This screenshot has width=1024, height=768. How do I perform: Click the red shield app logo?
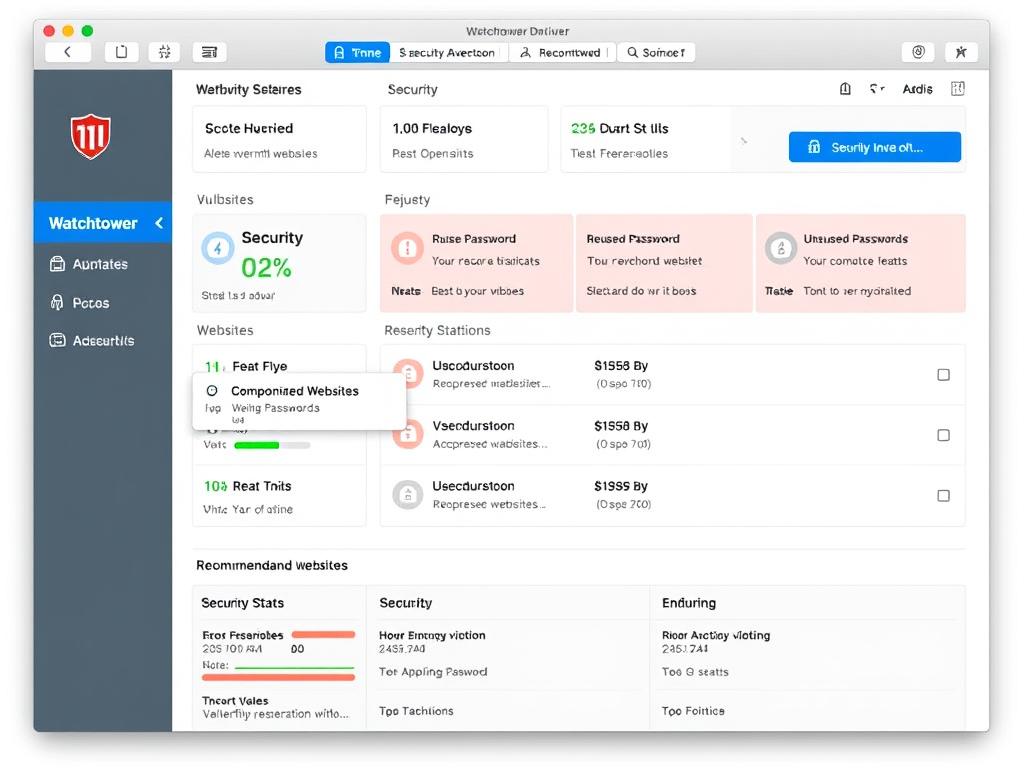91,136
